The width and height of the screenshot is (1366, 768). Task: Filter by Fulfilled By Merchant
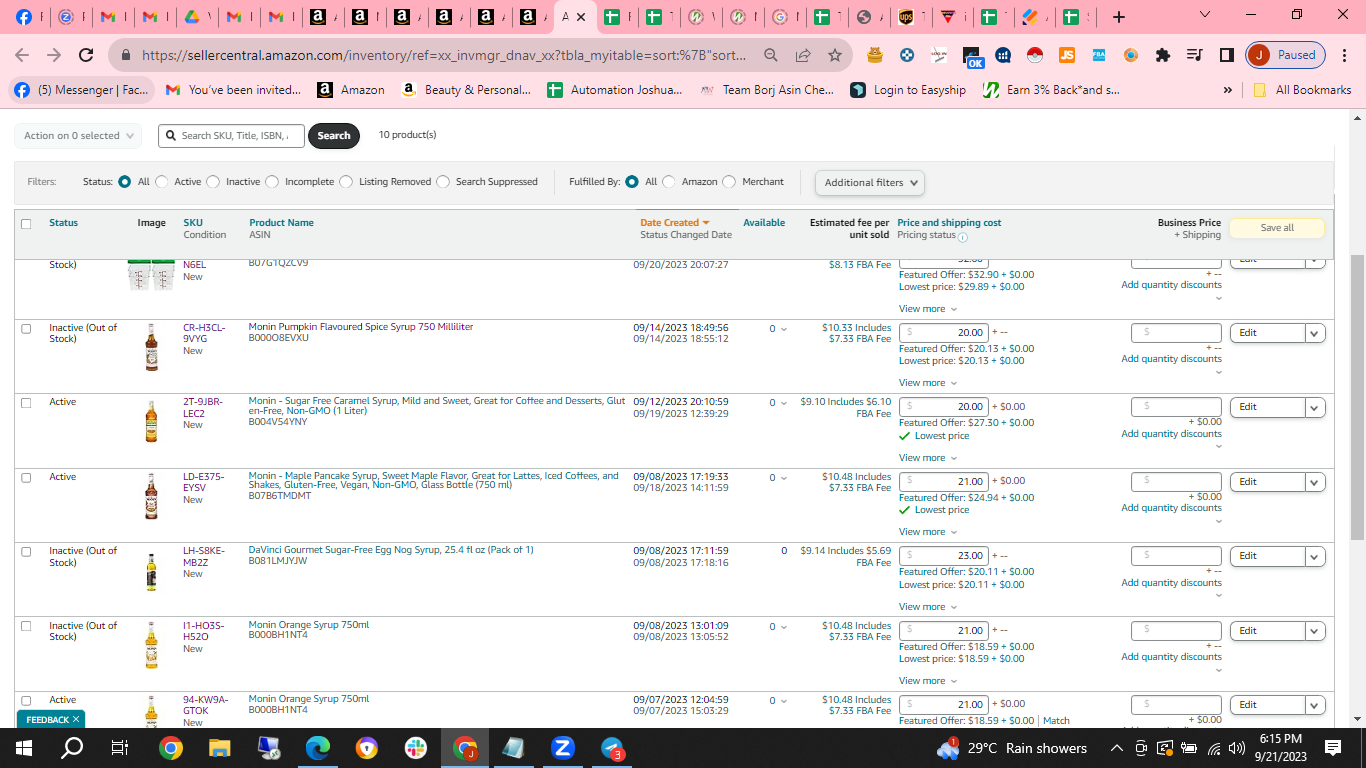(x=729, y=182)
